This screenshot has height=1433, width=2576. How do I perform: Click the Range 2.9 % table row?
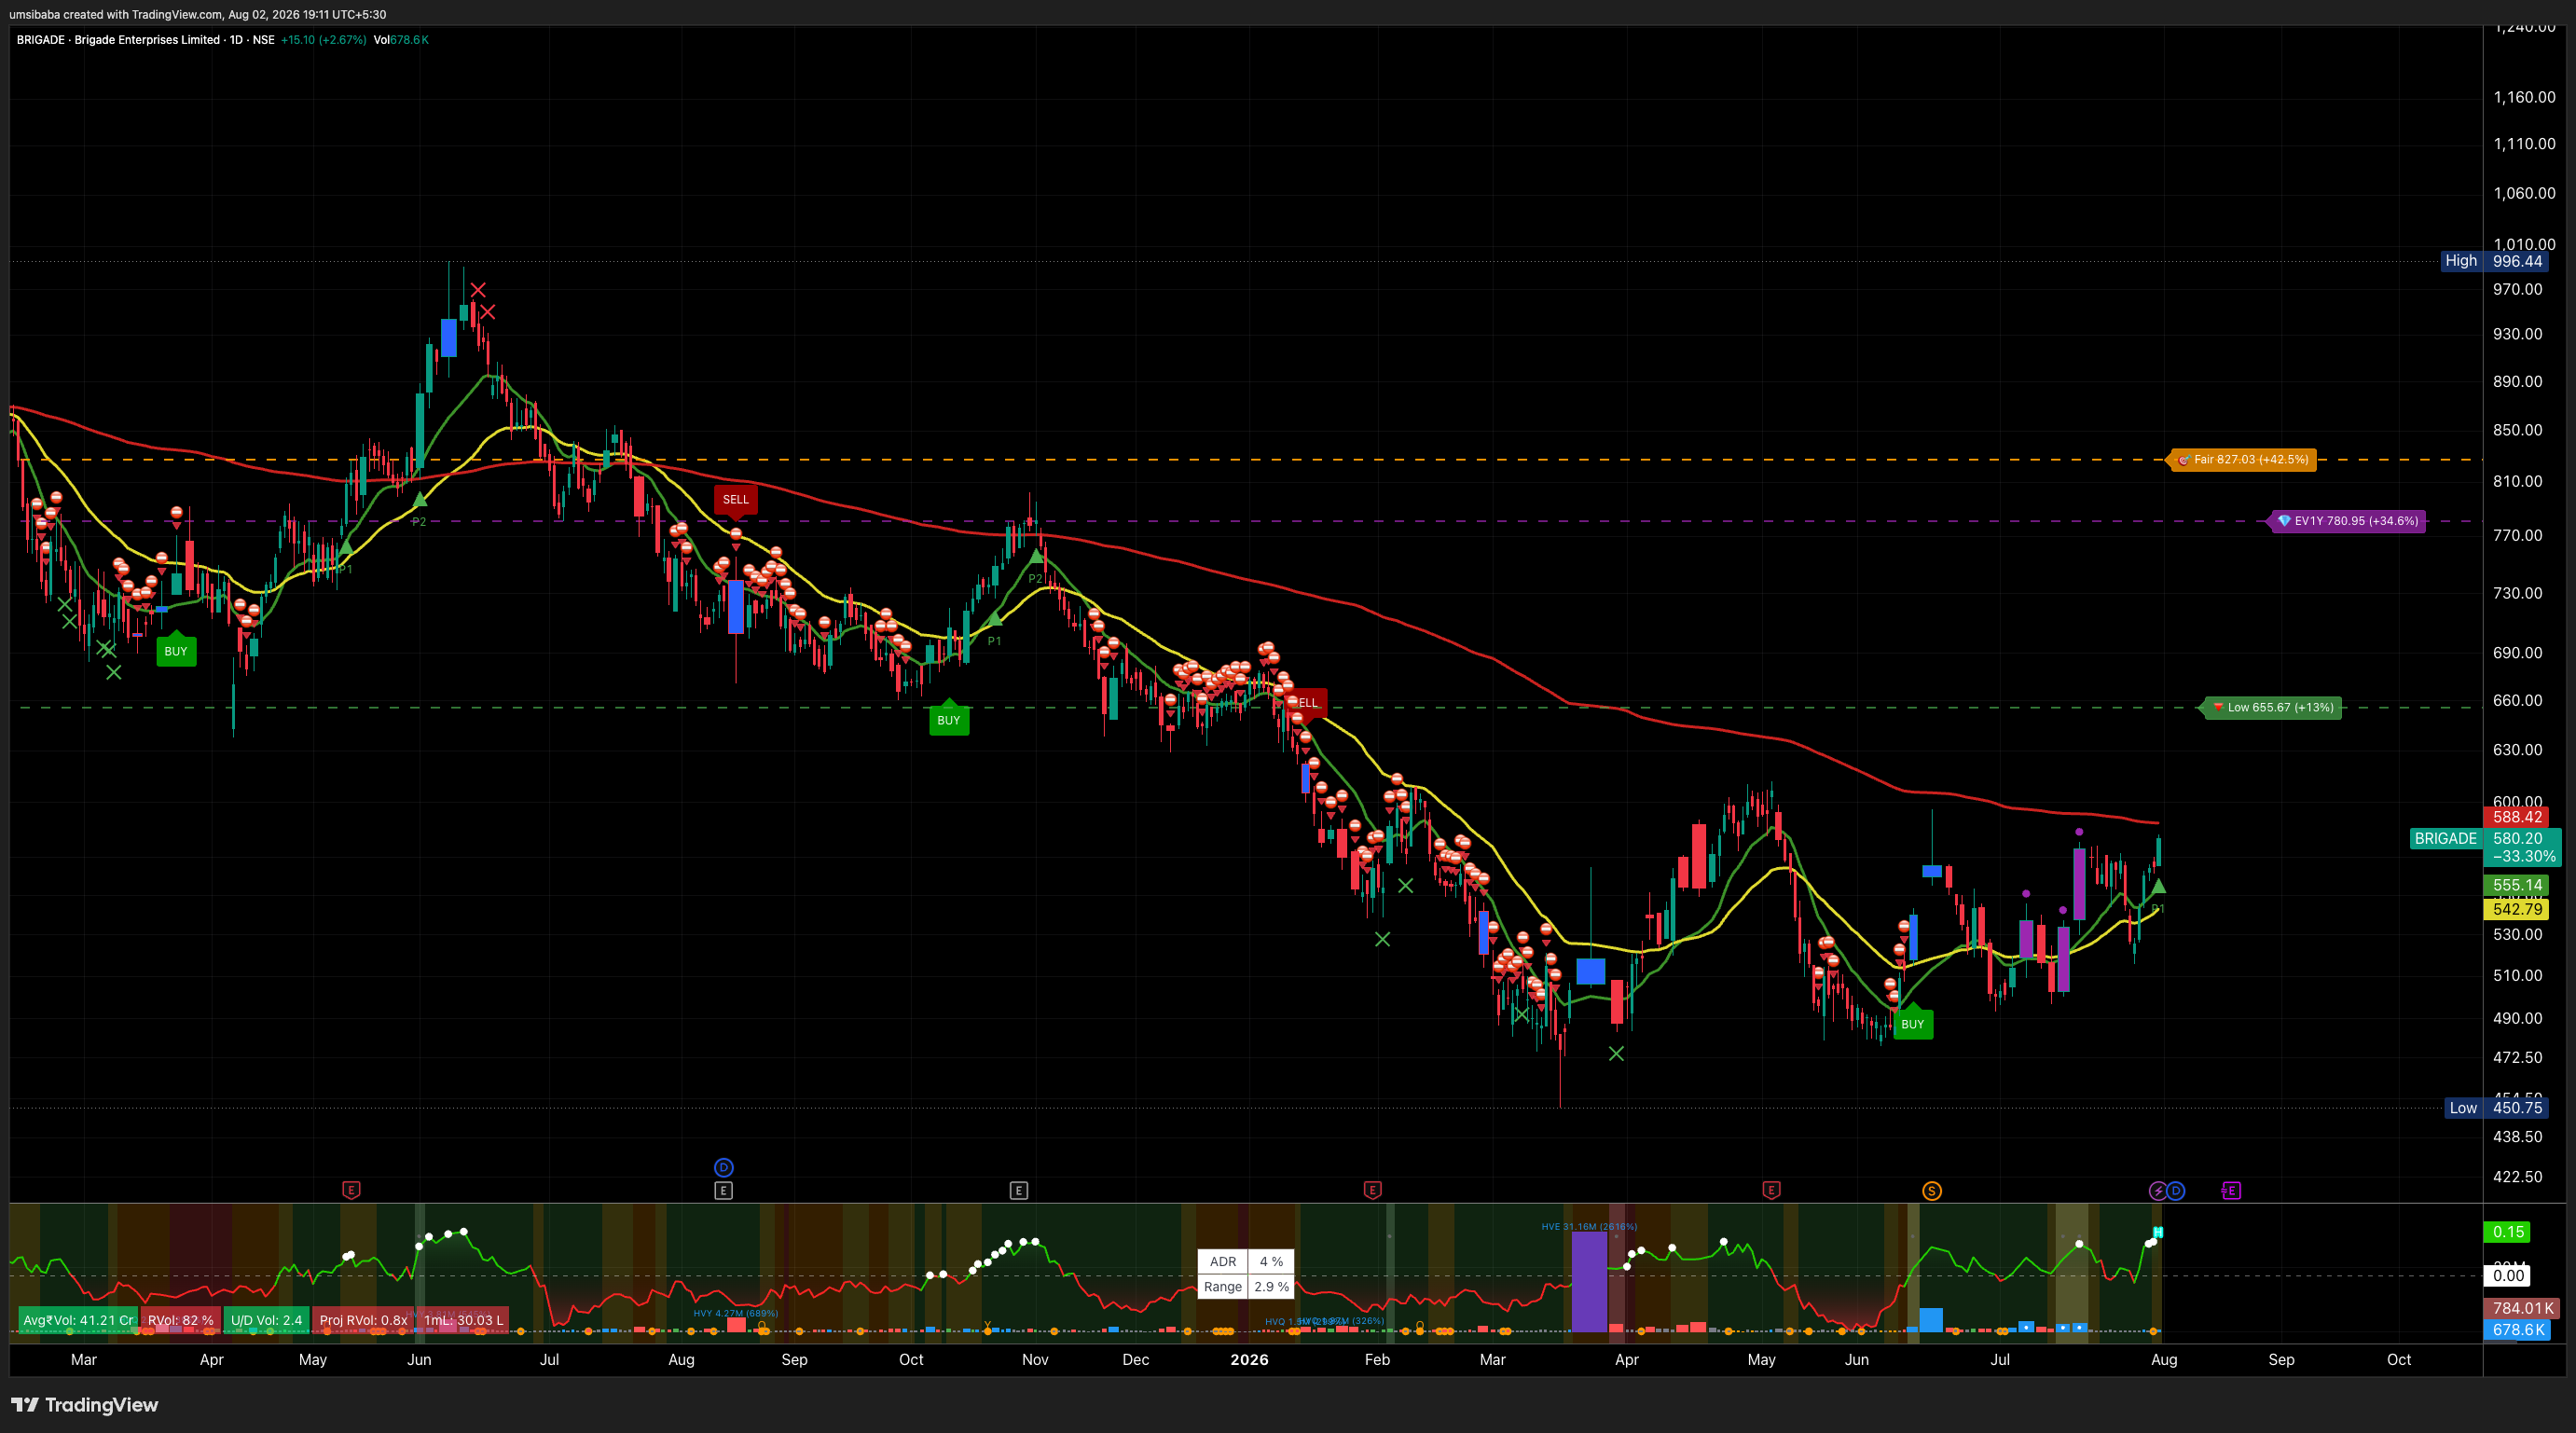[x=1245, y=1287]
